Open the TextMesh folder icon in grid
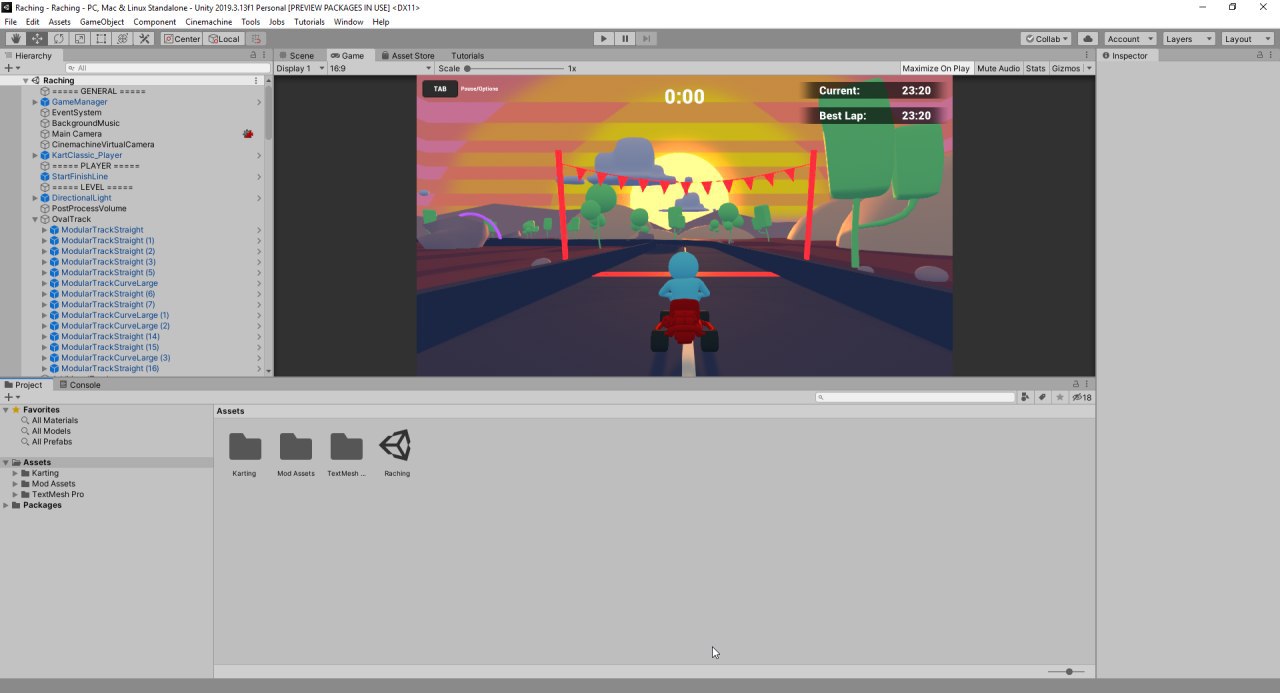The height and width of the screenshot is (693, 1280). point(346,446)
